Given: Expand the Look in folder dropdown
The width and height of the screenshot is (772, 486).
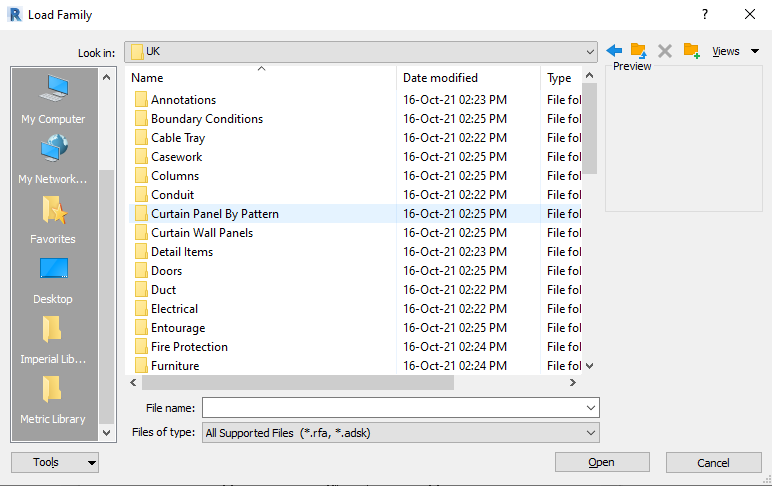Looking at the screenshot, I should [x=590, y=52].
